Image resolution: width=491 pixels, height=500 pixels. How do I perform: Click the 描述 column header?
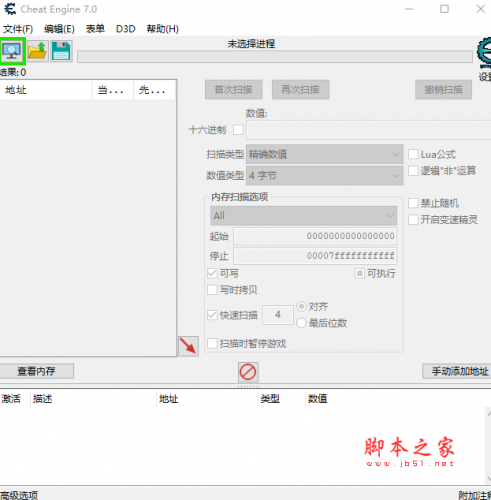pyautogui.click(x=93, y=398)
